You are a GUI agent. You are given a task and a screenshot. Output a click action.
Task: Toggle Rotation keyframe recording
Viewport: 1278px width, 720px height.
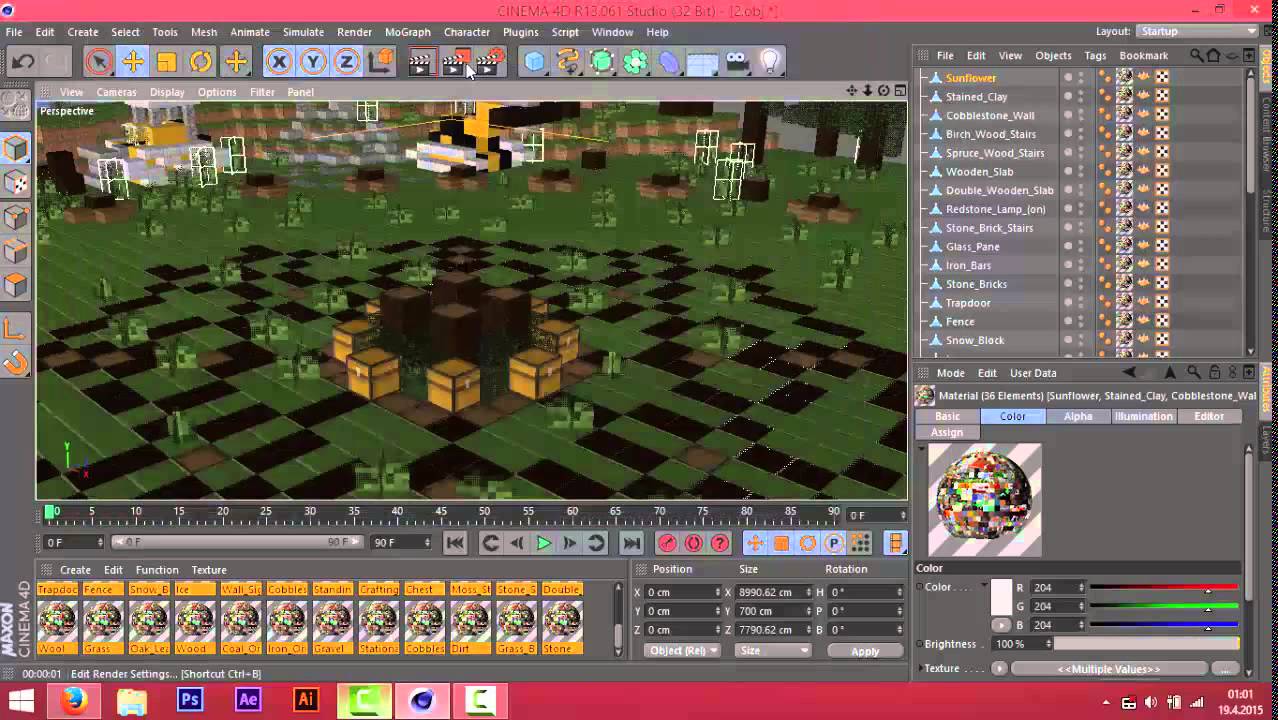click(808, 543)
